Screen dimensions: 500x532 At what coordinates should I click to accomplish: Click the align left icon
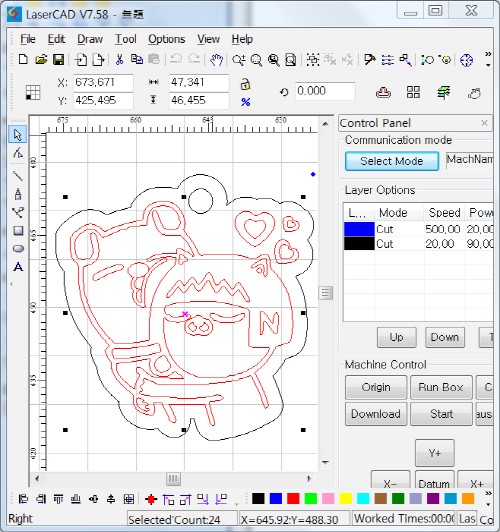point(23,499)
